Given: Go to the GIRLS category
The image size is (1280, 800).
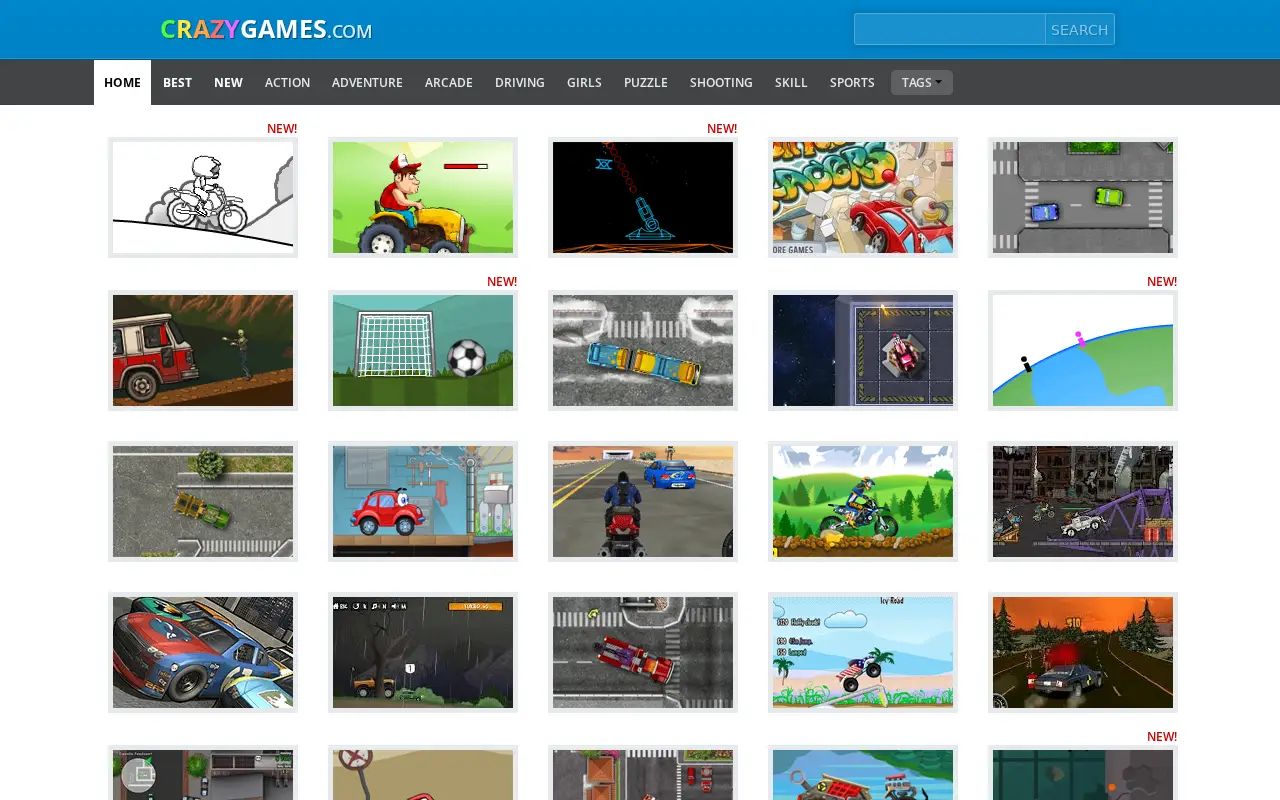Looking at the screenshot, I should tap(584, 82).
